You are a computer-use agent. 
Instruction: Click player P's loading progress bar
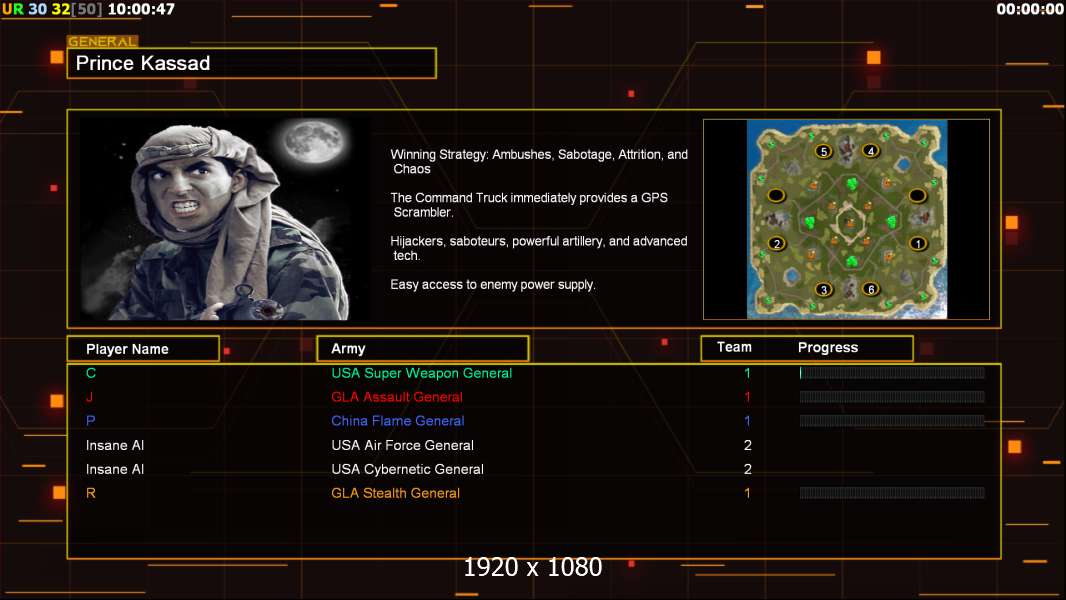(x=892, y=421)
